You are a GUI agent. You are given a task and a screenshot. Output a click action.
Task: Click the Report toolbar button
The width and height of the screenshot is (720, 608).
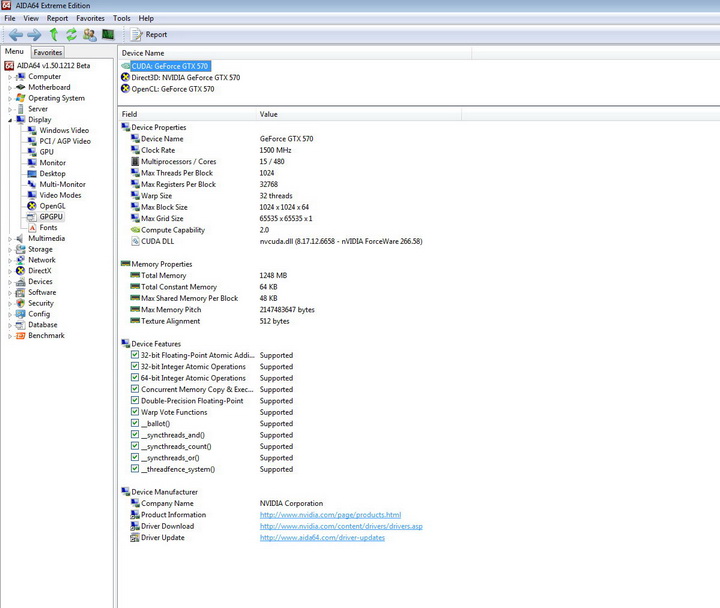pos(149,34)
